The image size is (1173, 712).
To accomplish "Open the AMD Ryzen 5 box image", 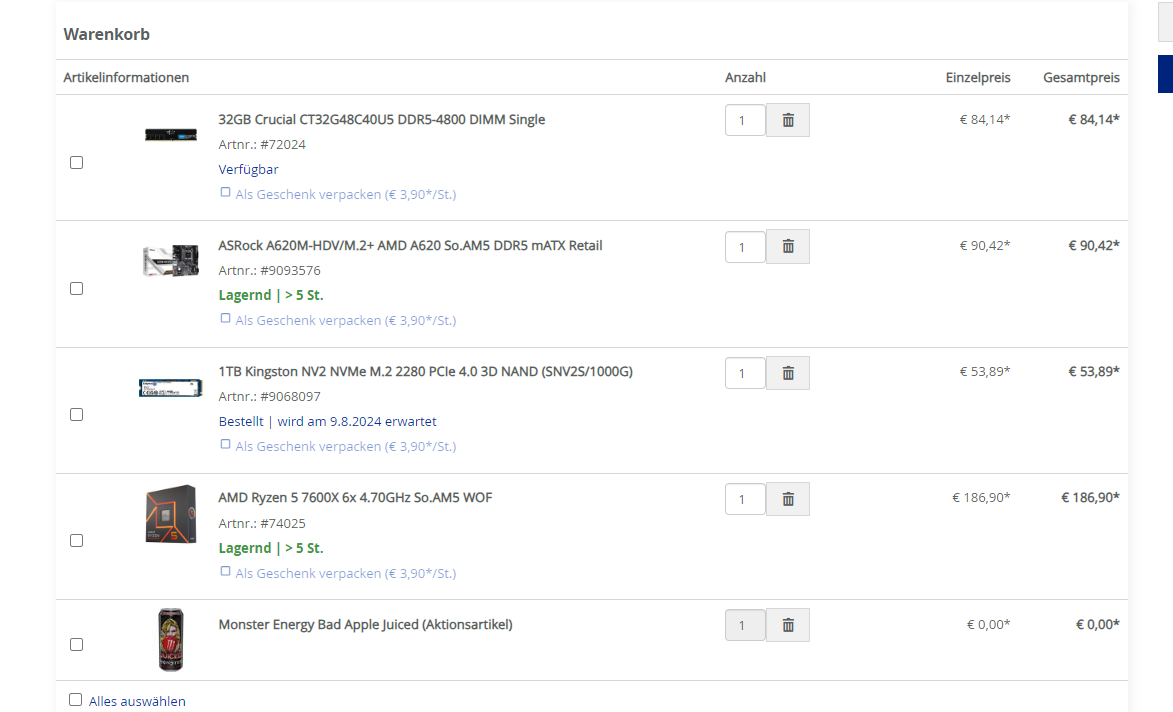I will pos(171,514).
